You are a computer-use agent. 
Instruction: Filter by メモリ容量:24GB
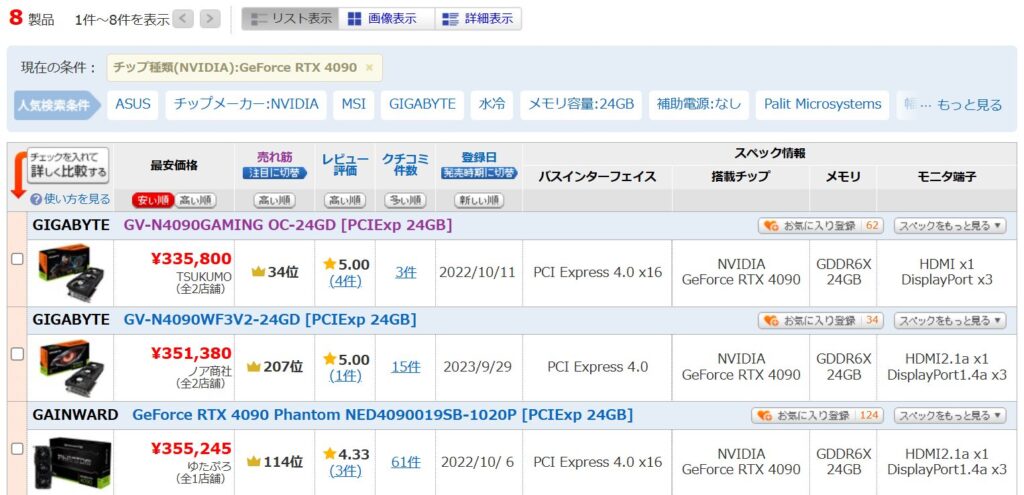point(581,104)
